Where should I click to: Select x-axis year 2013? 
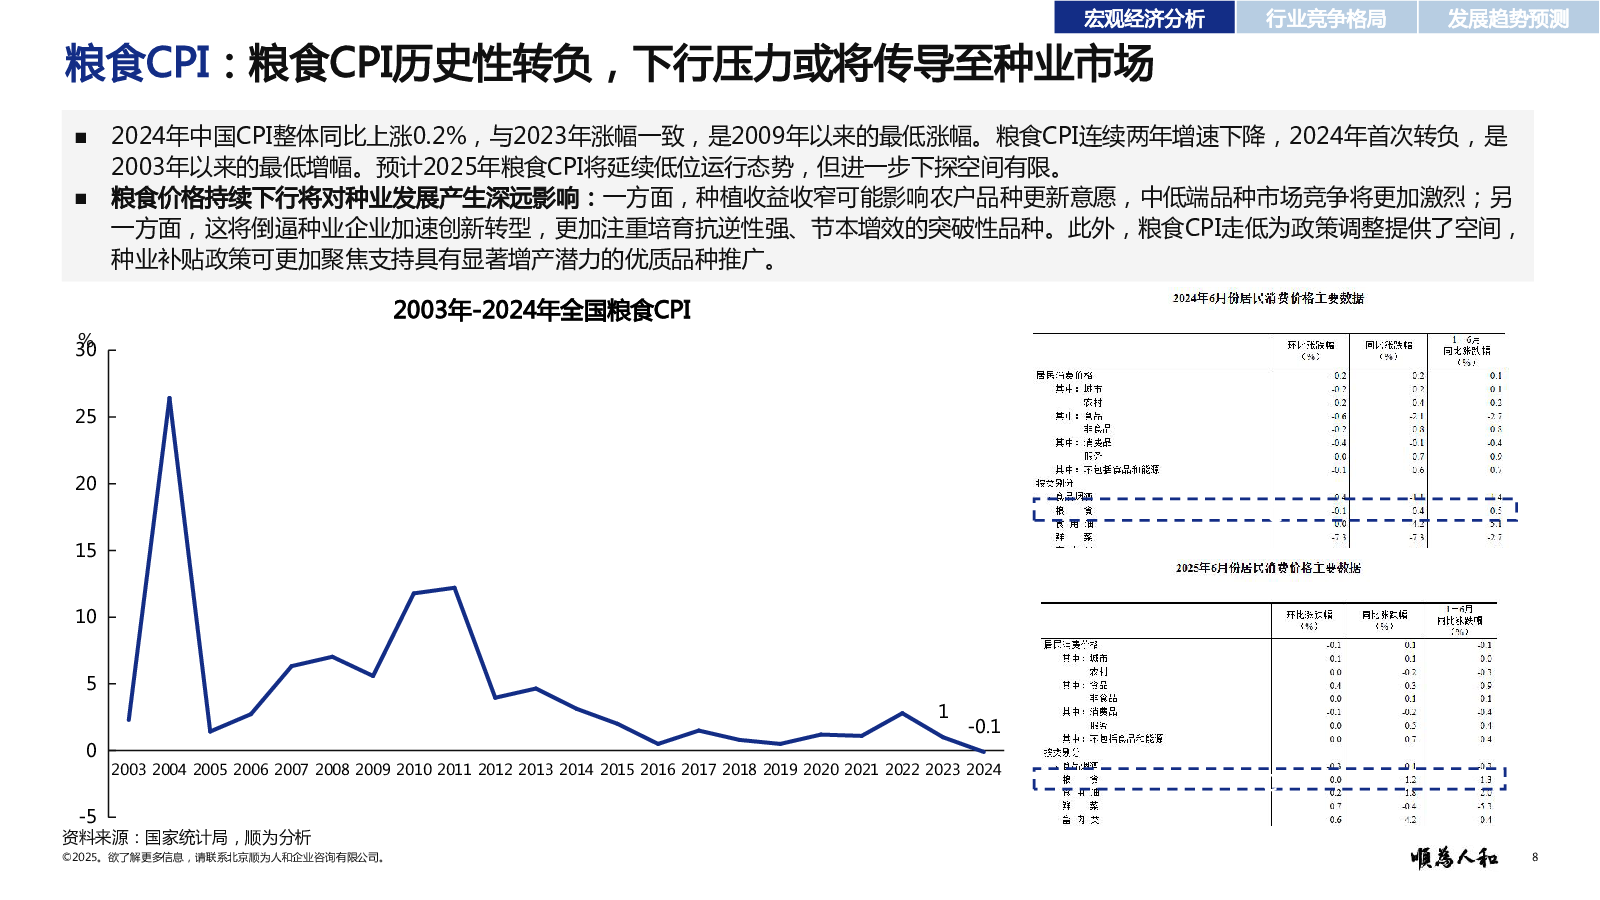pos(536,770)
